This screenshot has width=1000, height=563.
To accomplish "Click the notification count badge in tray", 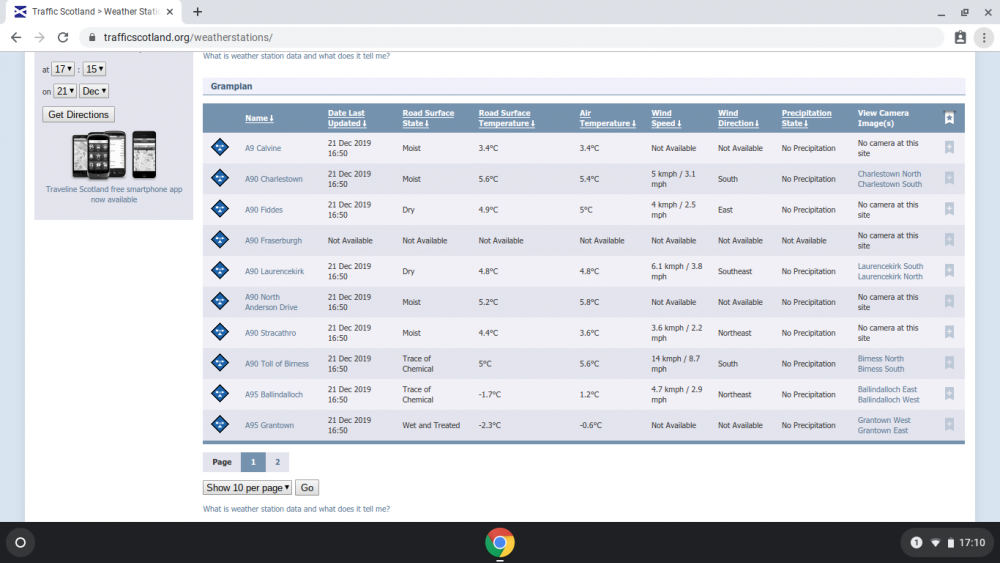I will tap(916, 543).
